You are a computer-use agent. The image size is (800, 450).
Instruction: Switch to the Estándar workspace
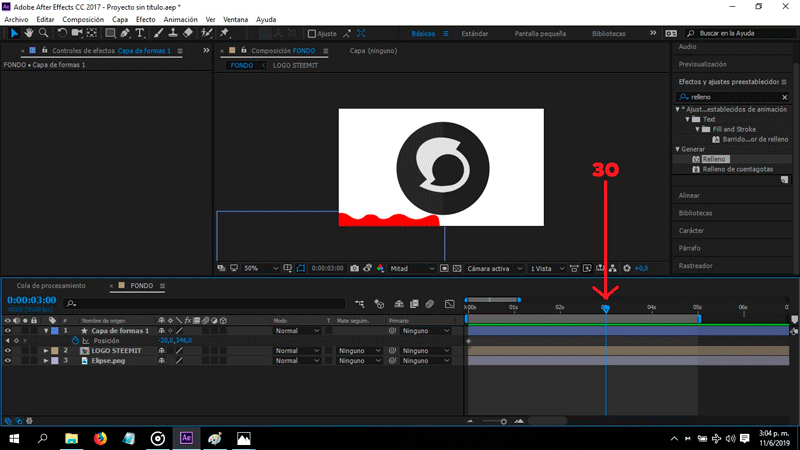[475, 33]
